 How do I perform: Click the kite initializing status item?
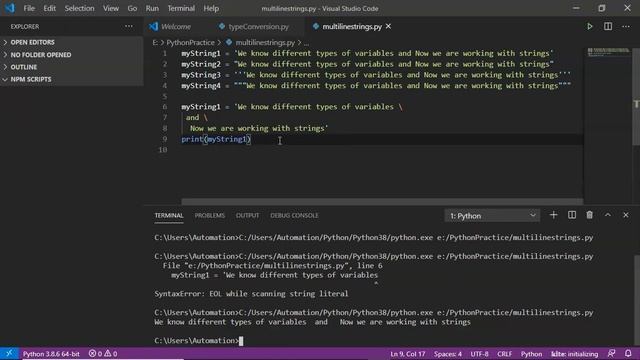[574, 354]
